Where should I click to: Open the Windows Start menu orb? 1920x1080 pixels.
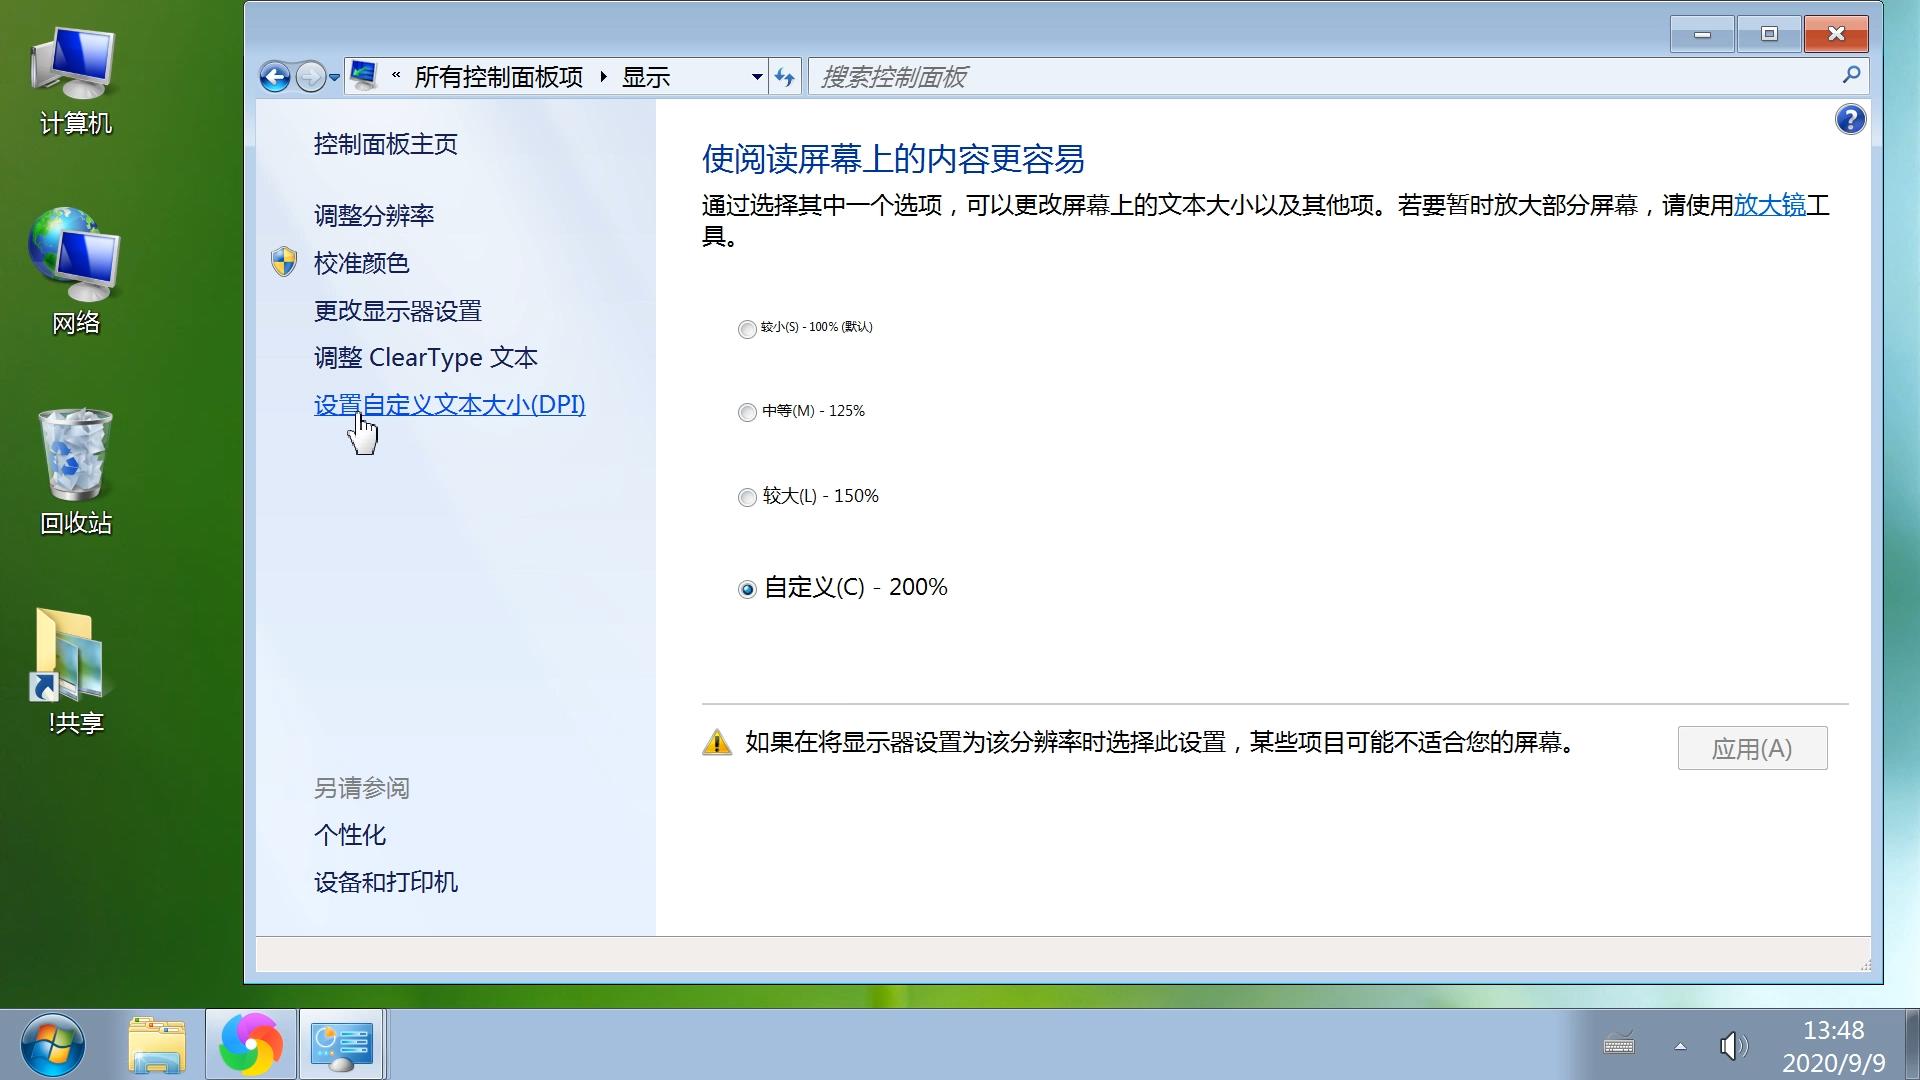pyautogui.click(x=51, y=1044)
